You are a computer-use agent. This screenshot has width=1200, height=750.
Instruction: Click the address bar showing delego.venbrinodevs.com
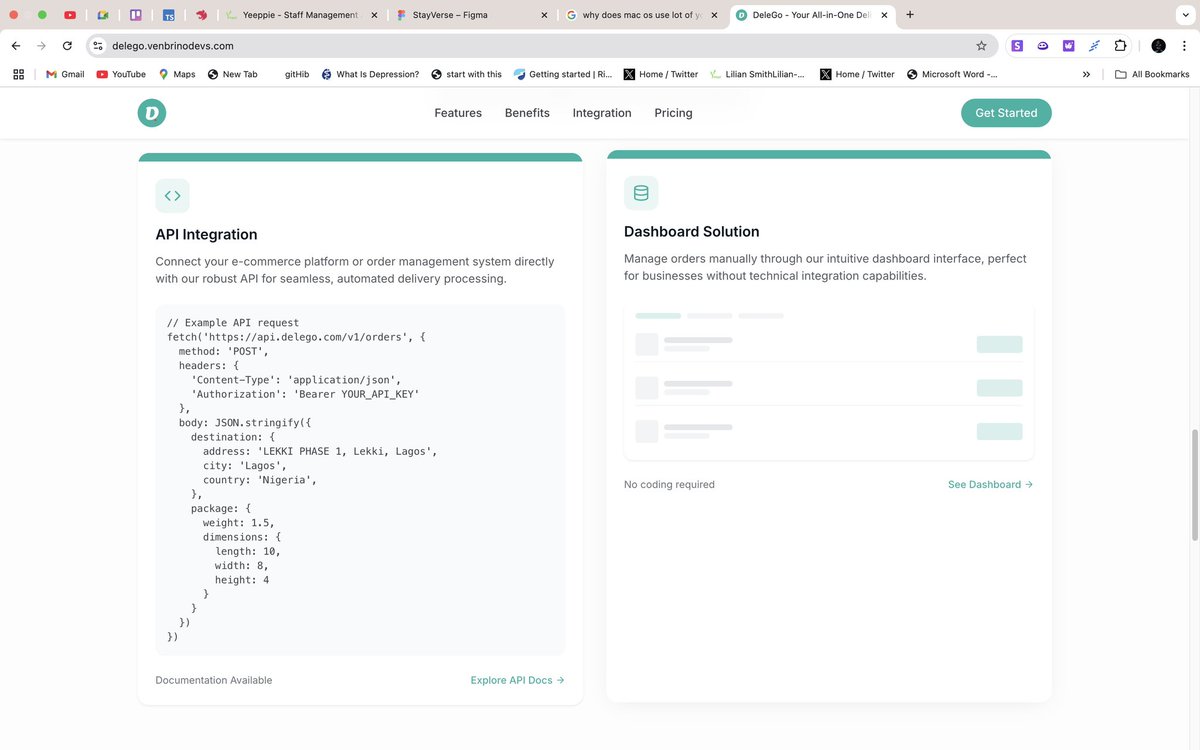[x=540, y=46]
